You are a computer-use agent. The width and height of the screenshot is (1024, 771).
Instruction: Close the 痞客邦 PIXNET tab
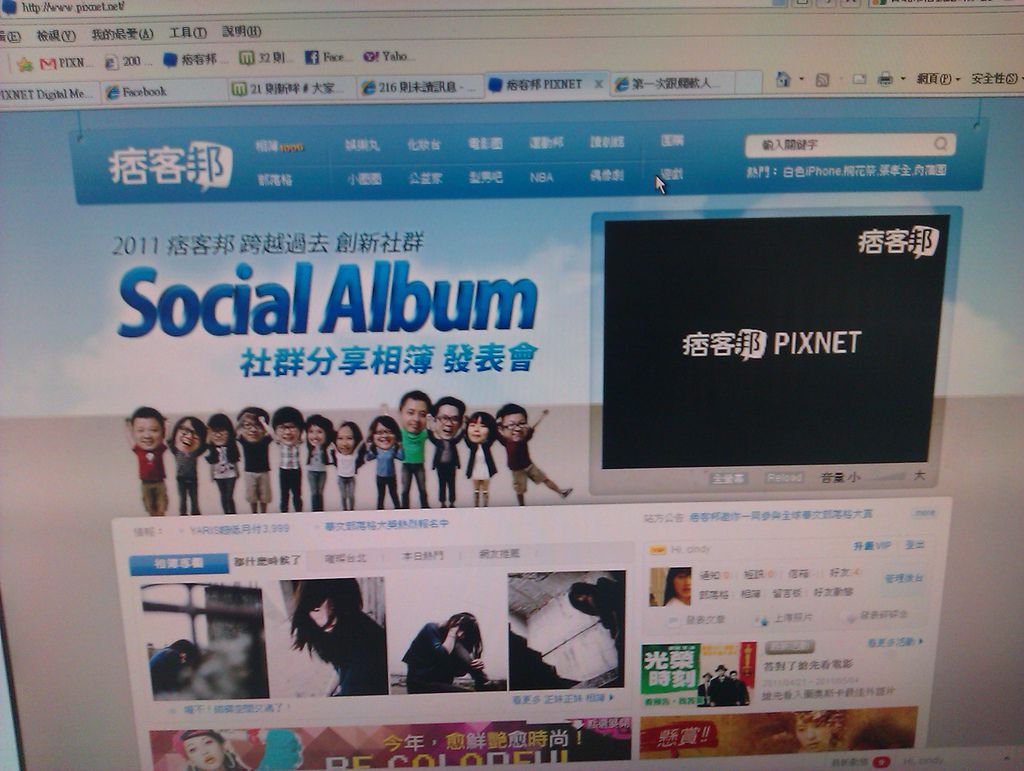(598, 84)
